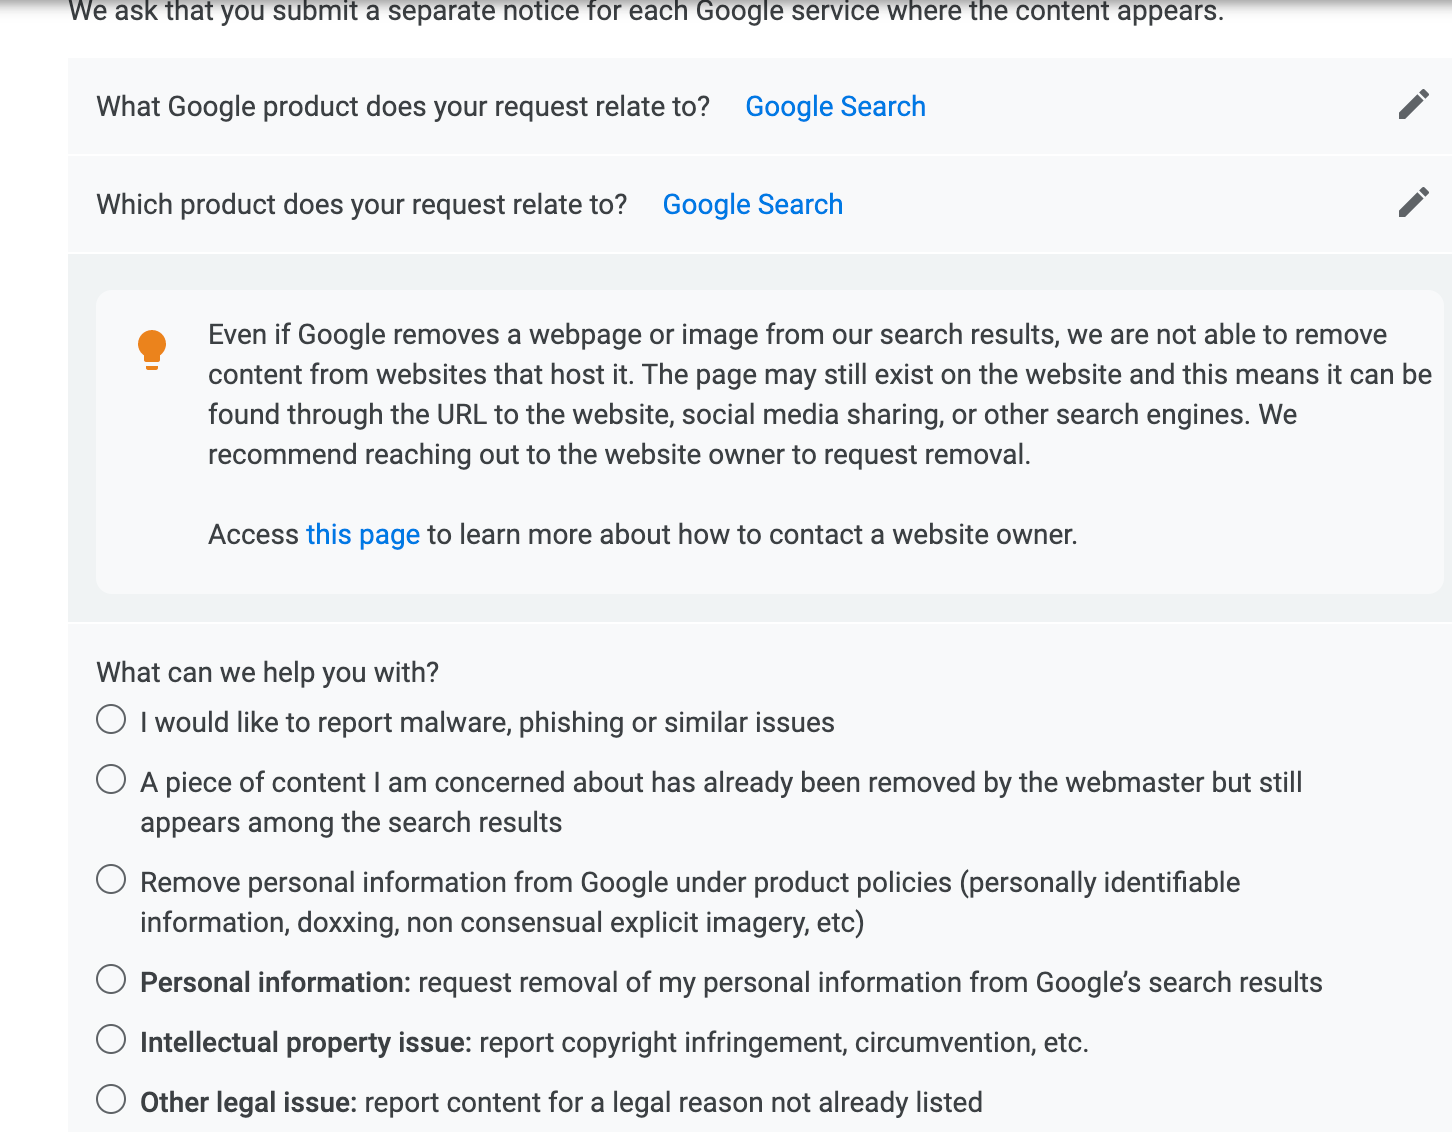Click the orange lightbulb tip icon
1452x1132 pixels.
click(x=152, y=350)
